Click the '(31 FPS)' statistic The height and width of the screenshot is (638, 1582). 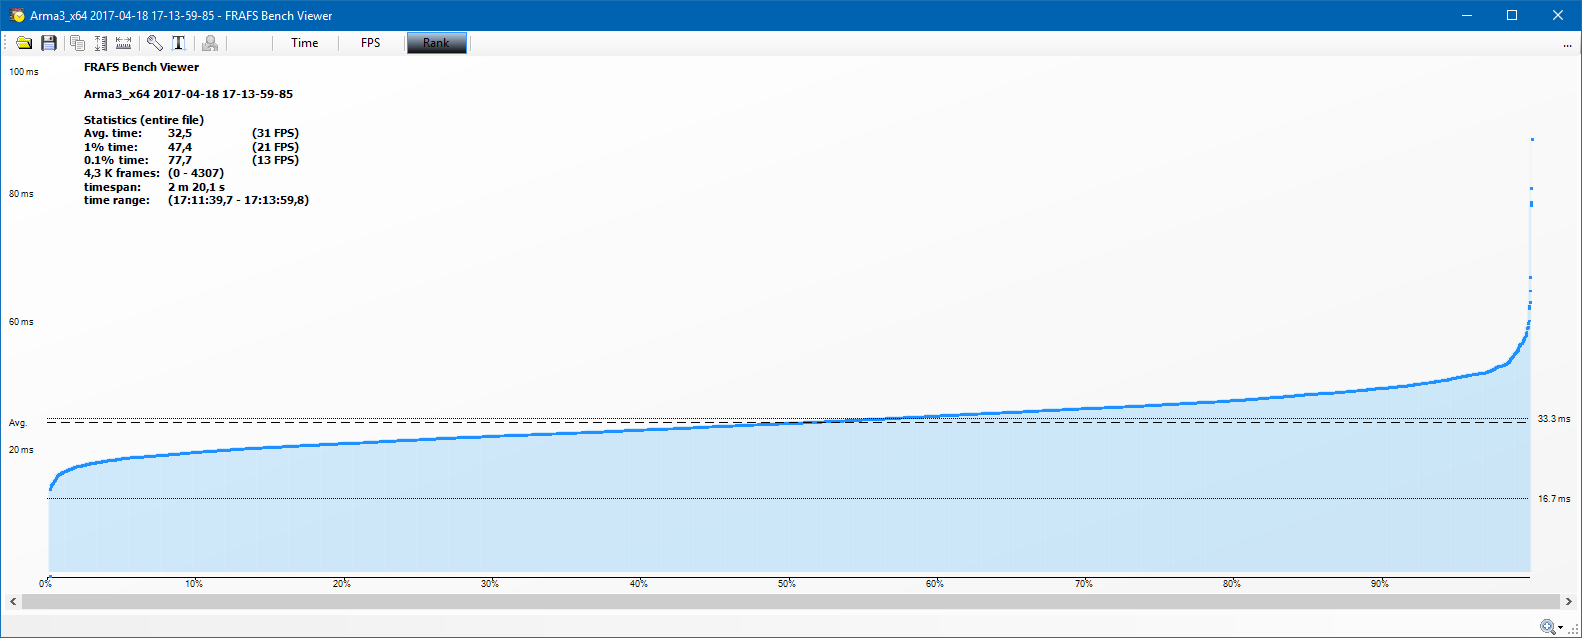click(275, 133)
